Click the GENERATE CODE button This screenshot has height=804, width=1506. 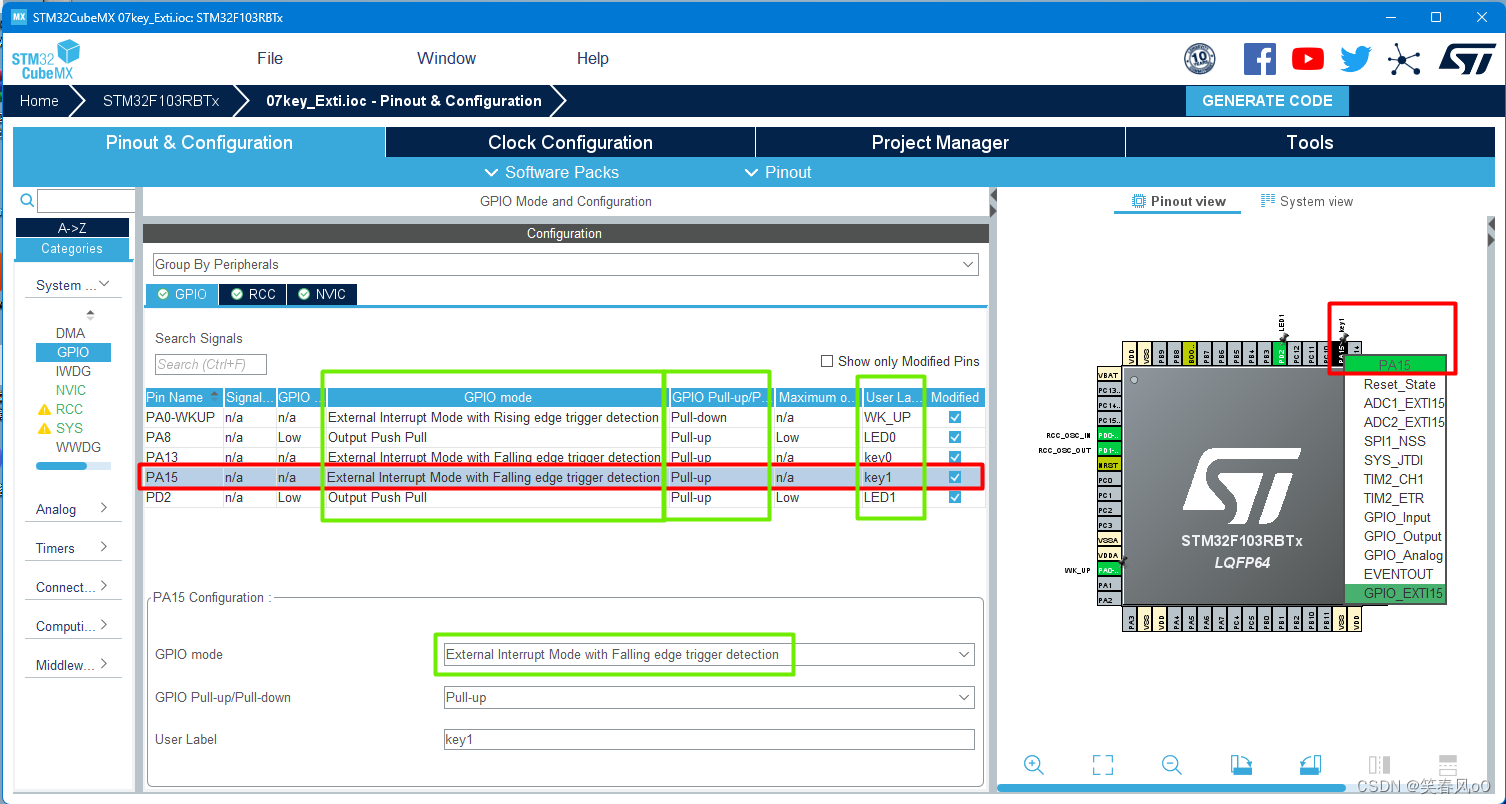point(1267,101)
